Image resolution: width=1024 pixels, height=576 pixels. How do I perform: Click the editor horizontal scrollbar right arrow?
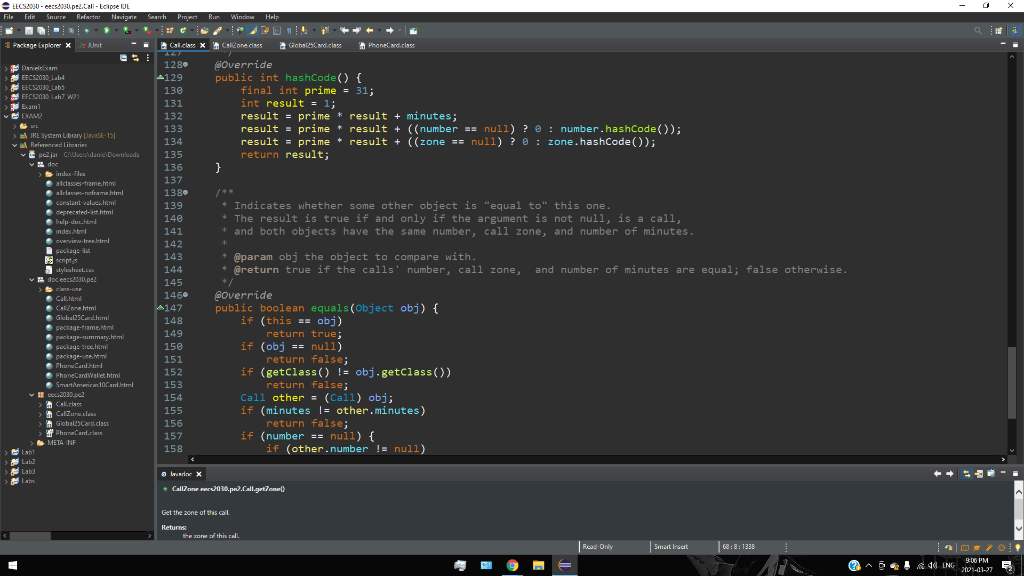[1004, 459]
